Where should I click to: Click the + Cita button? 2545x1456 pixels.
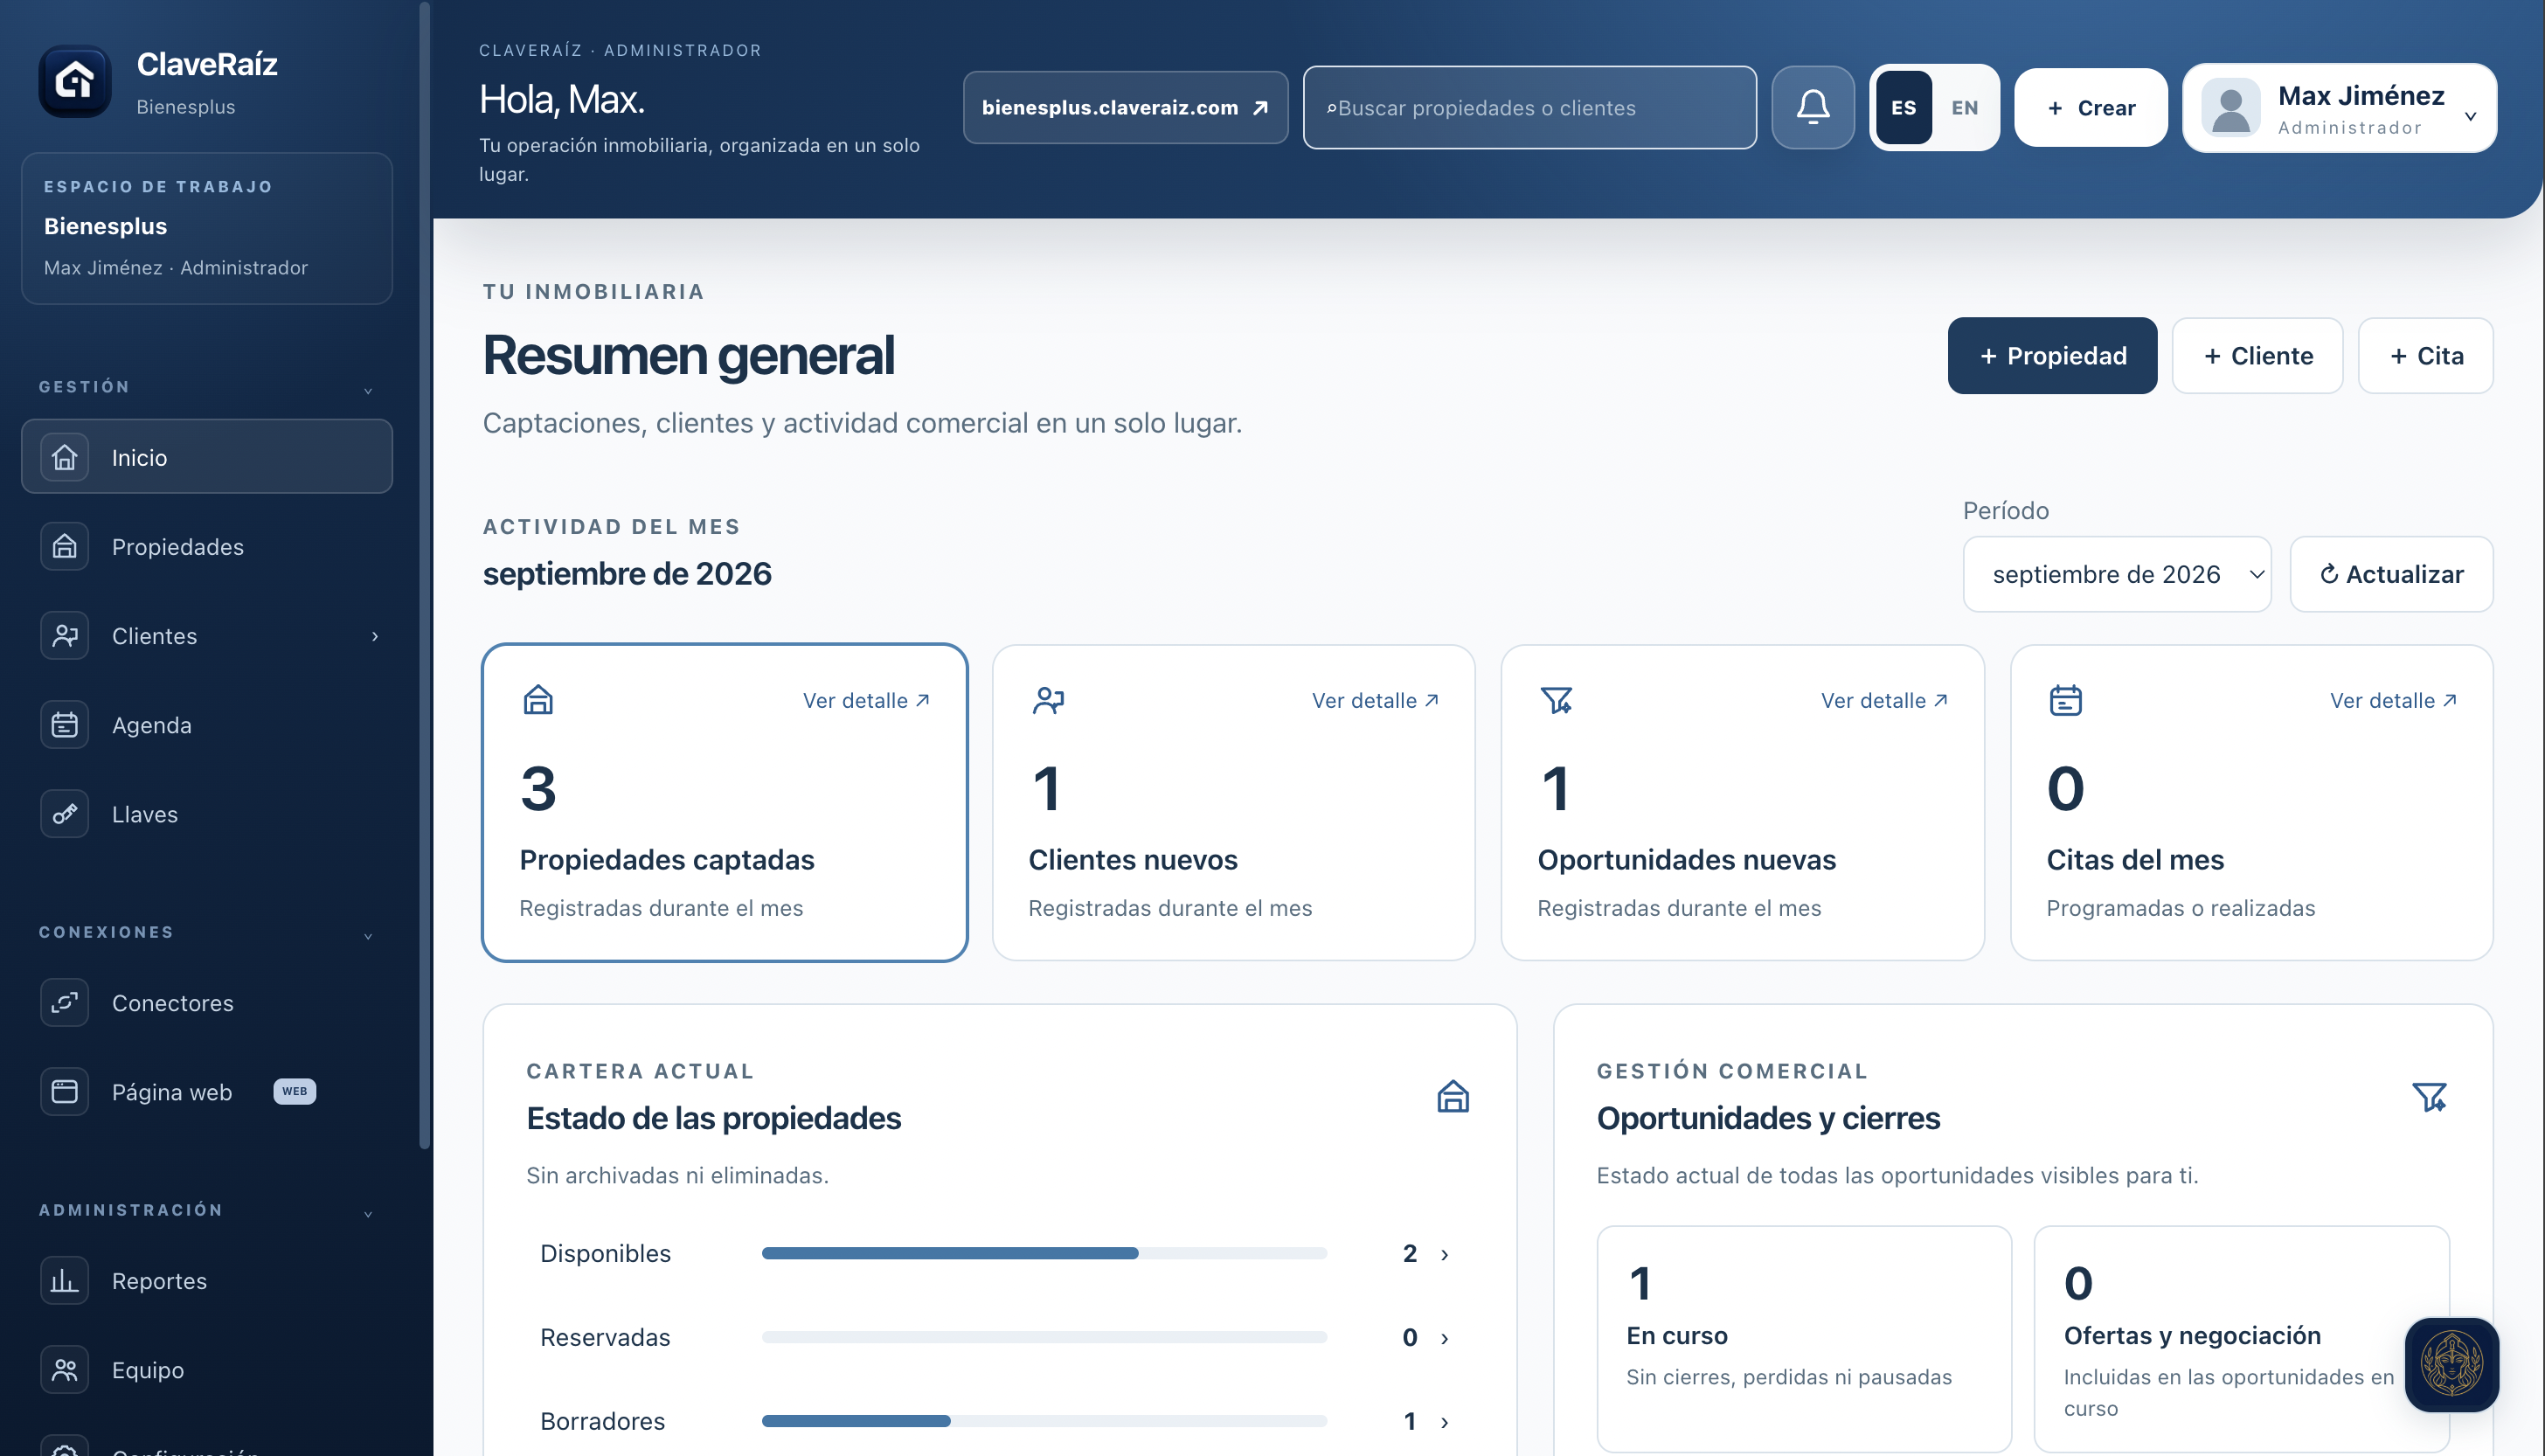tap(2425, 356)
